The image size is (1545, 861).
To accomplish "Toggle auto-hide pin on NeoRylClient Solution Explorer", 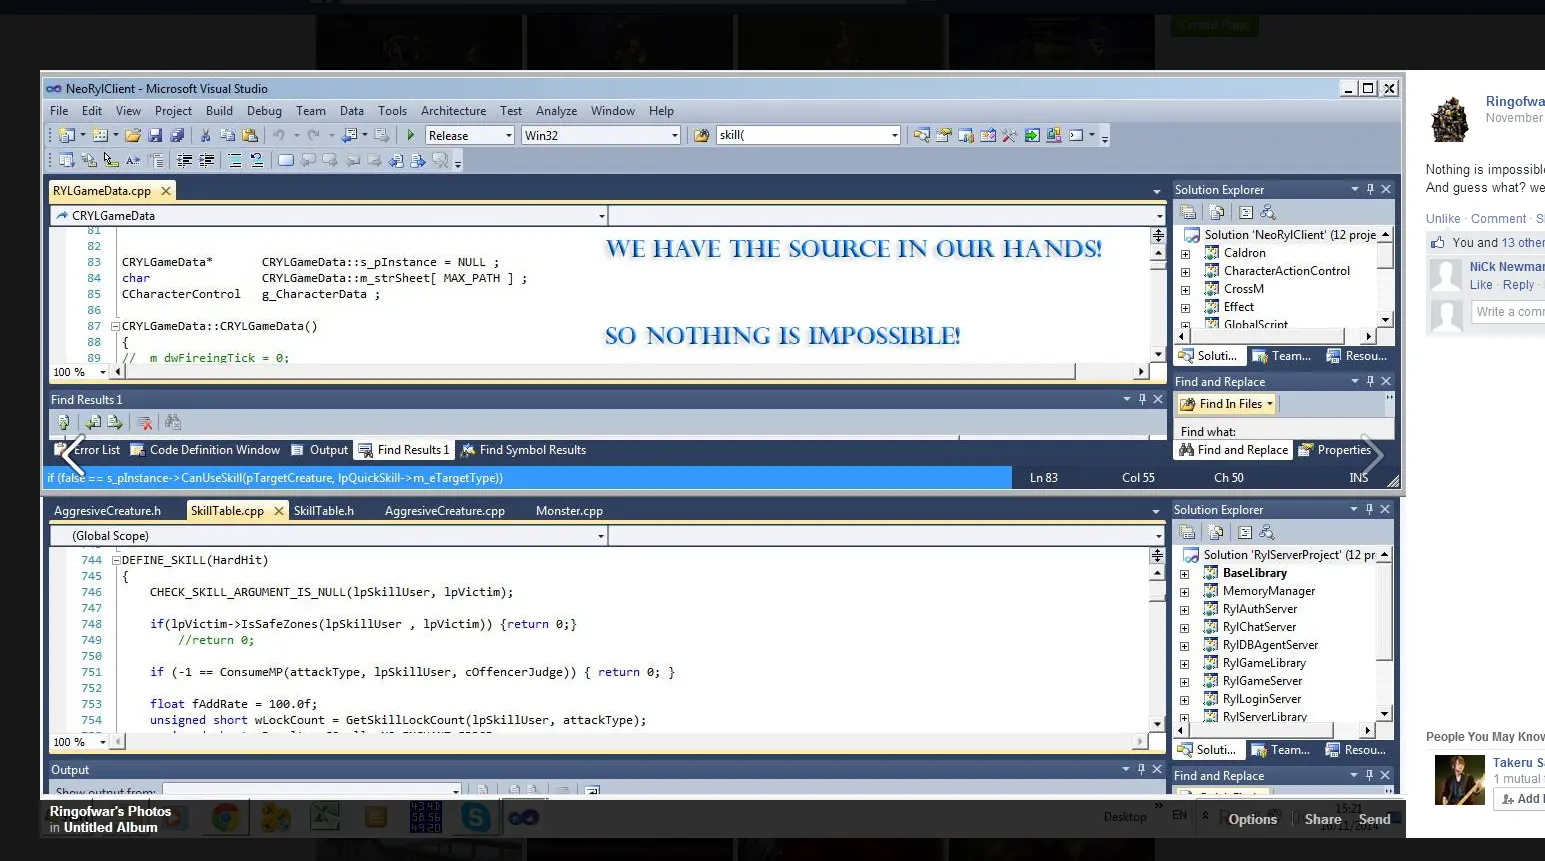I will tap(1370, 189).
